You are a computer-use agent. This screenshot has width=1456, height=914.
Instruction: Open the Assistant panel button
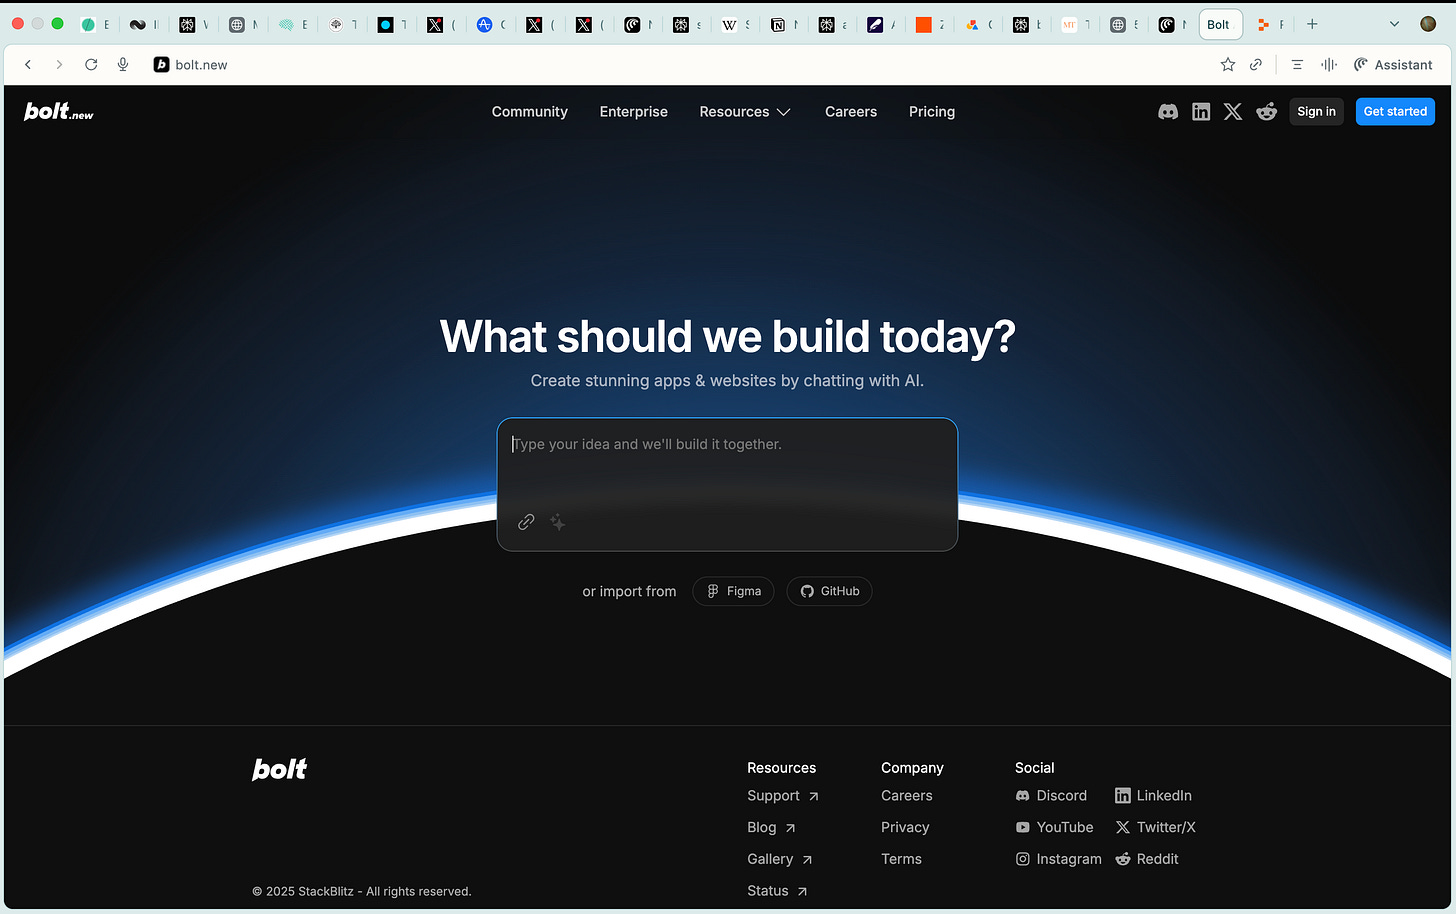(1393, 64)
